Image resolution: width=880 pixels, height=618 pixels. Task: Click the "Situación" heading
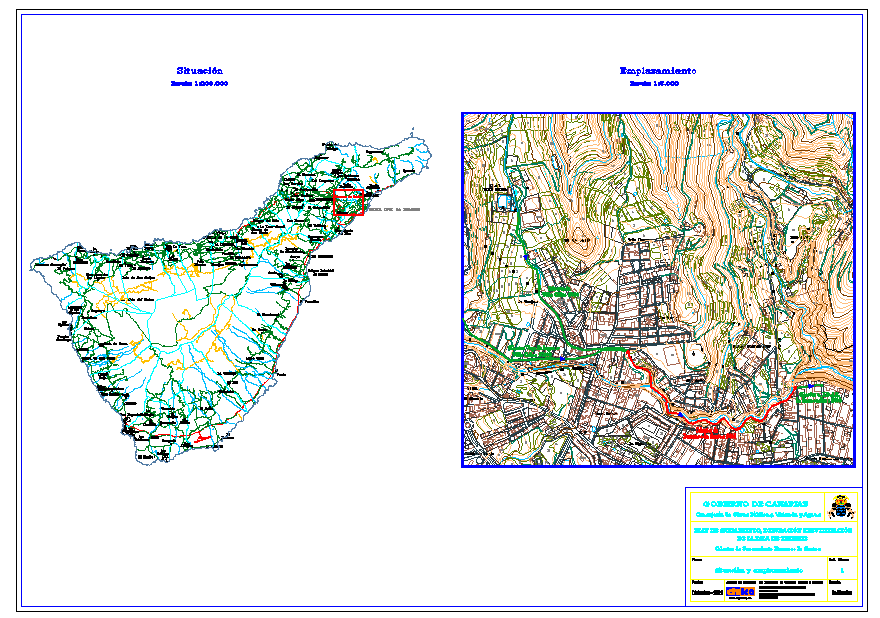[x=199, y=71]
